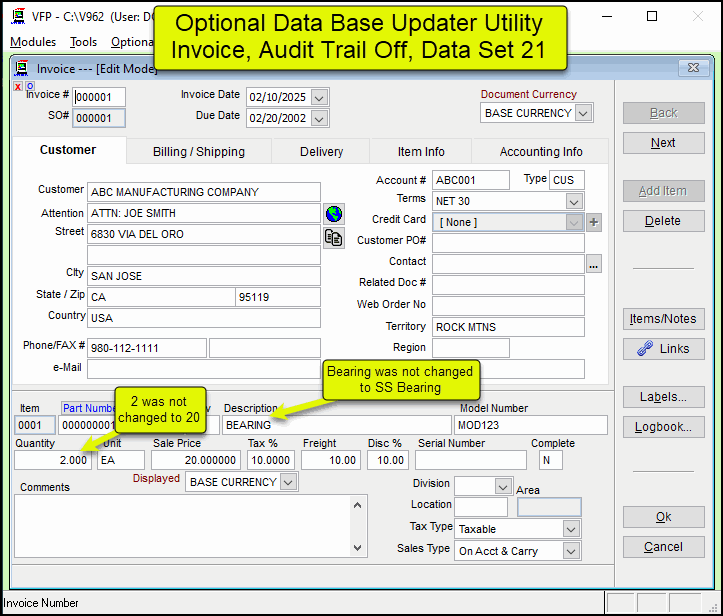Click the Unit field EA
This screenshot has width=723, height=616.
121,460
